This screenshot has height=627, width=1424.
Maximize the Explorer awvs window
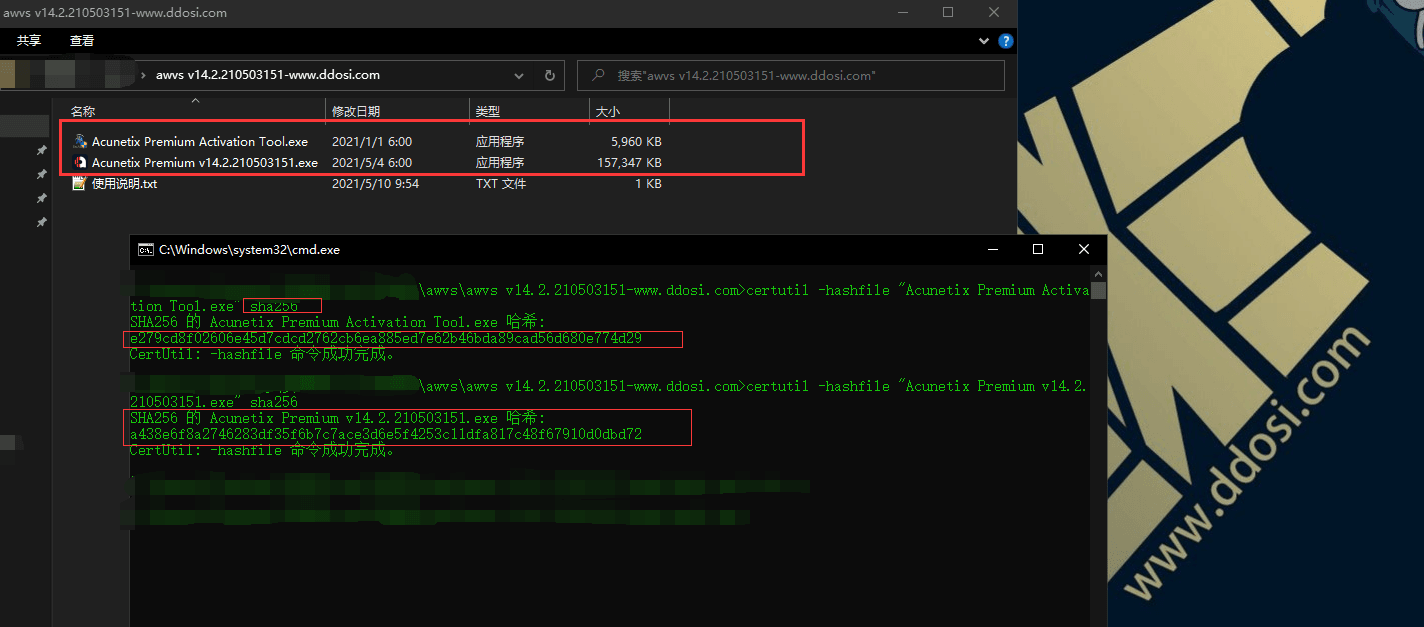pos(948,12)
